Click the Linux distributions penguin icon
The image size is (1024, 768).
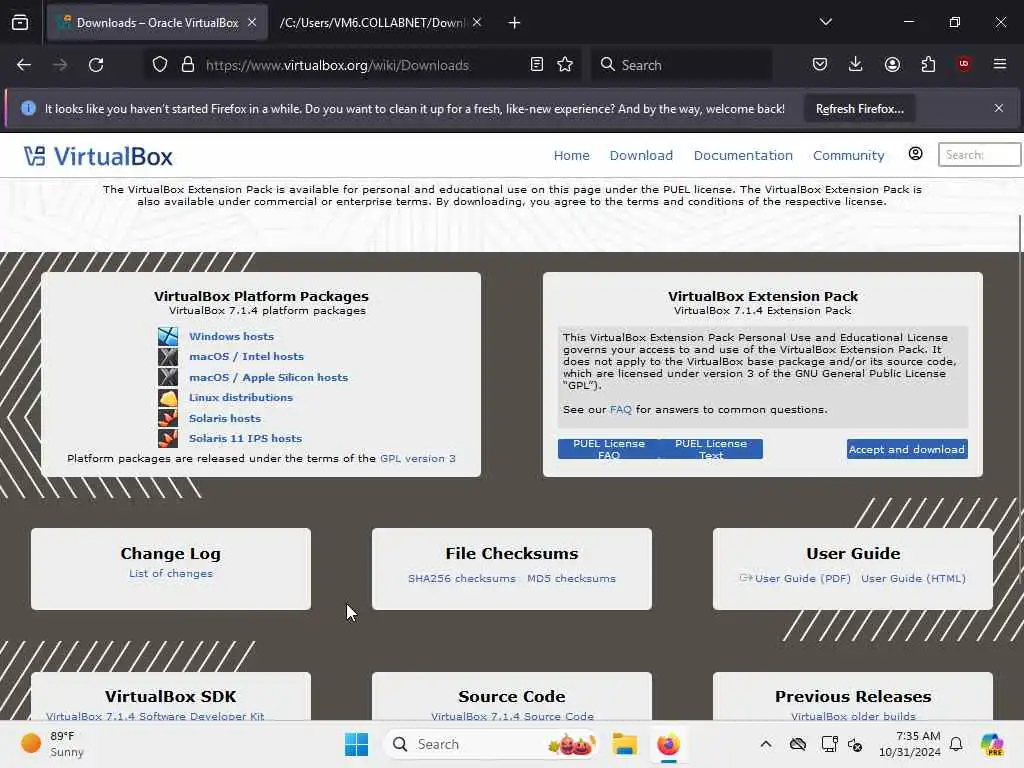(x=168, y=398)
